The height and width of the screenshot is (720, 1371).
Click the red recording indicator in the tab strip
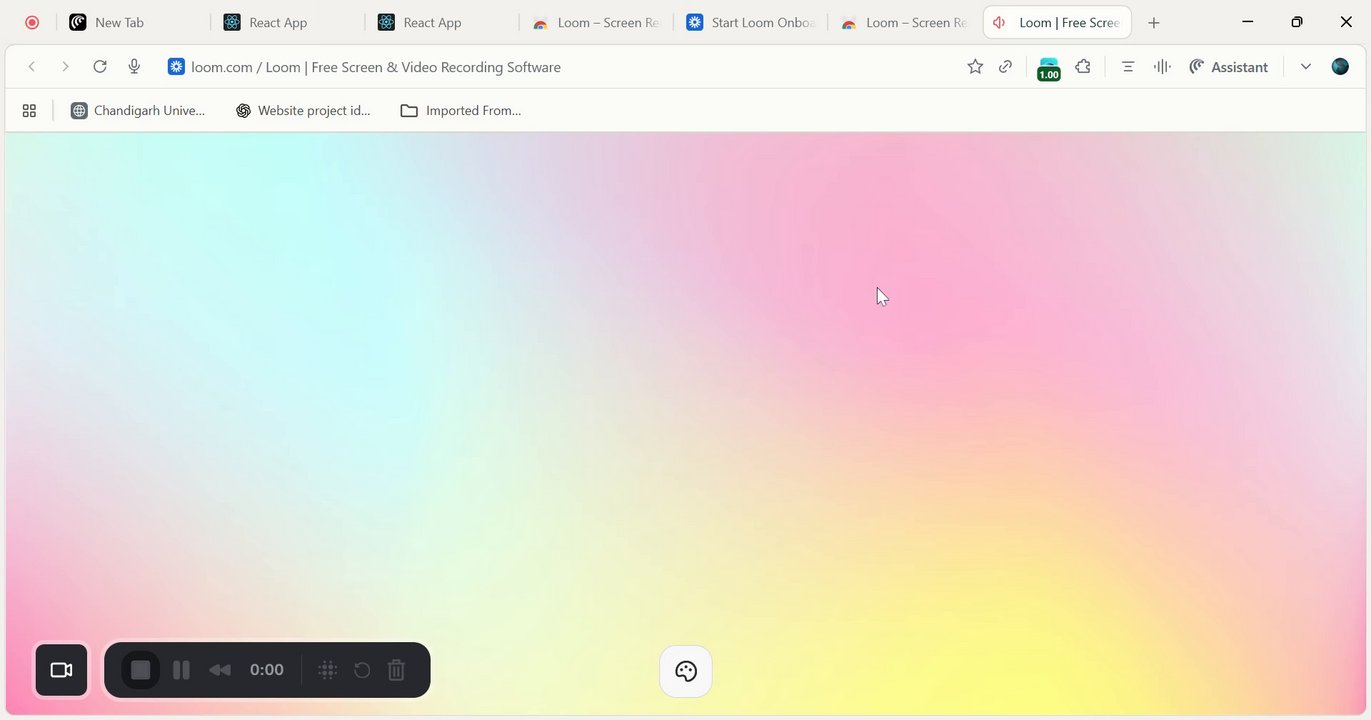tap(32, 22)
